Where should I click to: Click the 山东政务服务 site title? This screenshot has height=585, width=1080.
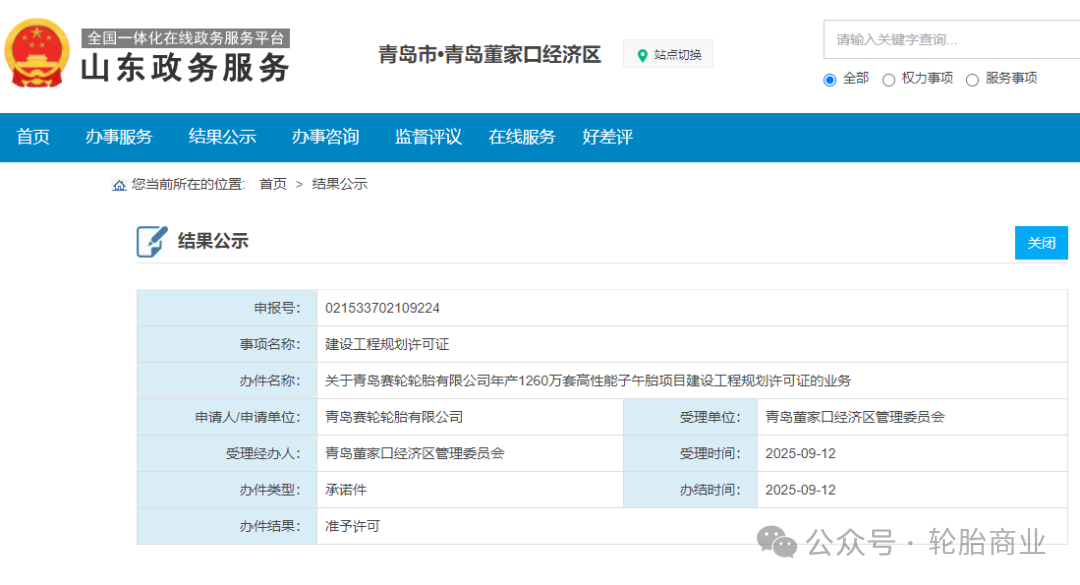pyautogui.click(x=186, y=68)
